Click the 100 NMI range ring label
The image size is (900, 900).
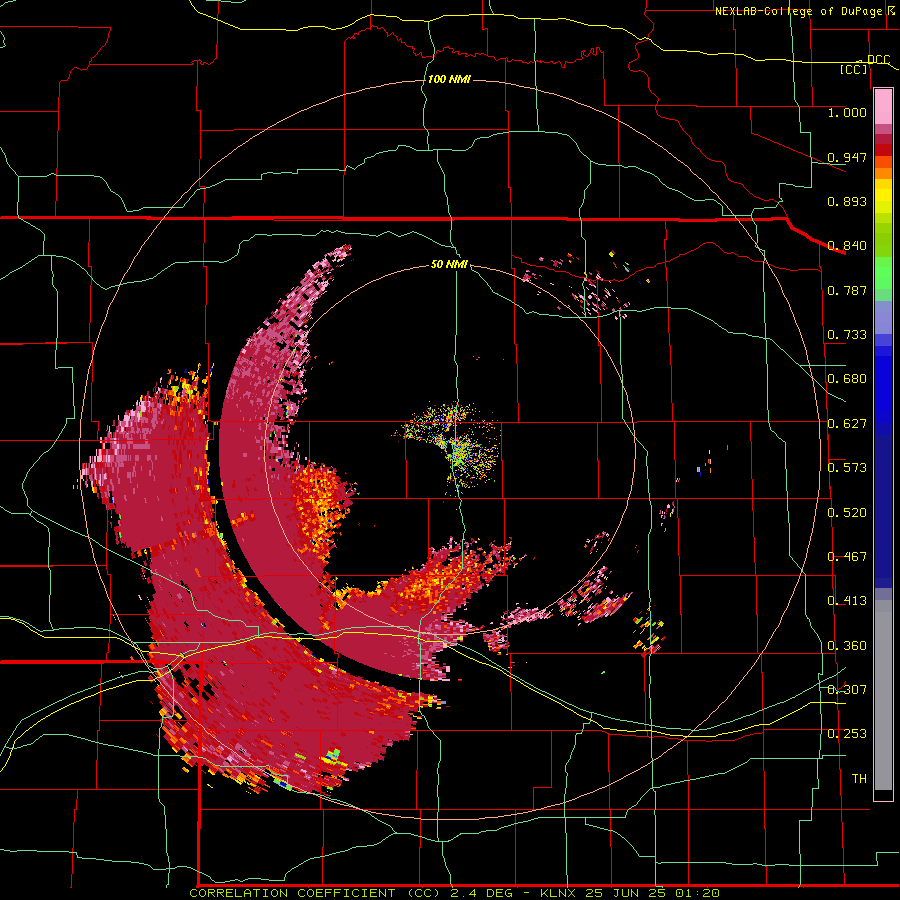click(449, 79)
